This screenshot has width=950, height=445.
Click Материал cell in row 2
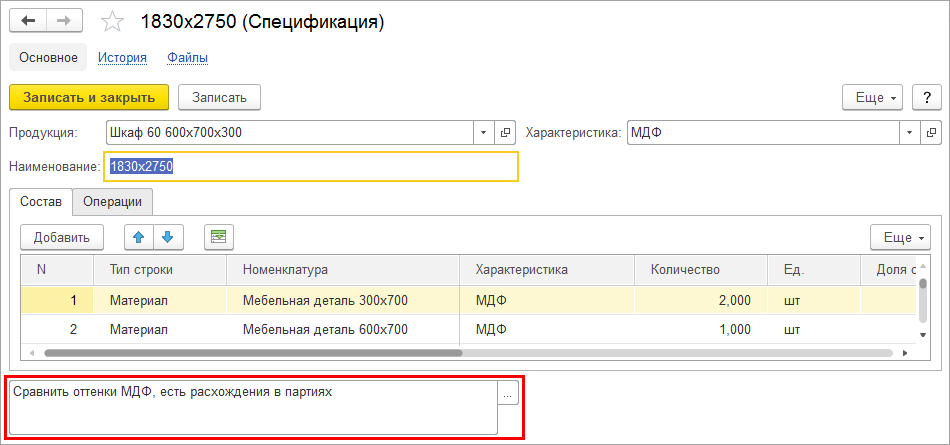click(x=160, y=330)
